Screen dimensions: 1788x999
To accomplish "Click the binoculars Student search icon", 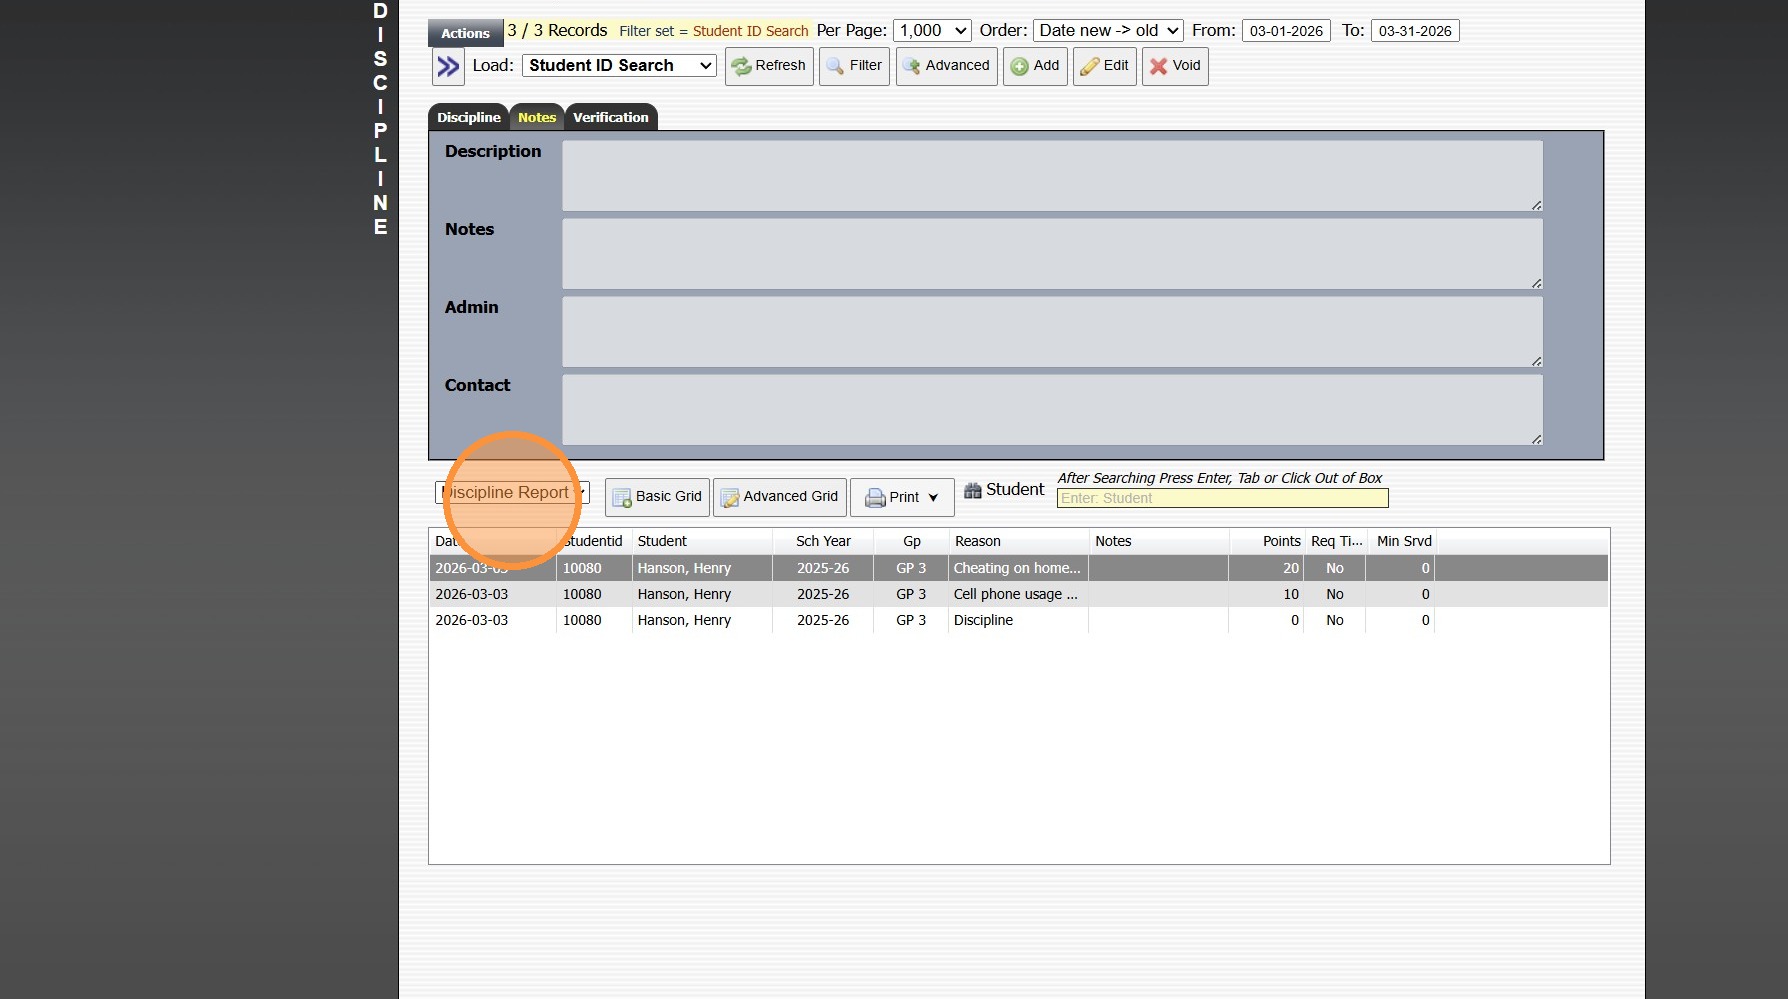I will 972,490.
